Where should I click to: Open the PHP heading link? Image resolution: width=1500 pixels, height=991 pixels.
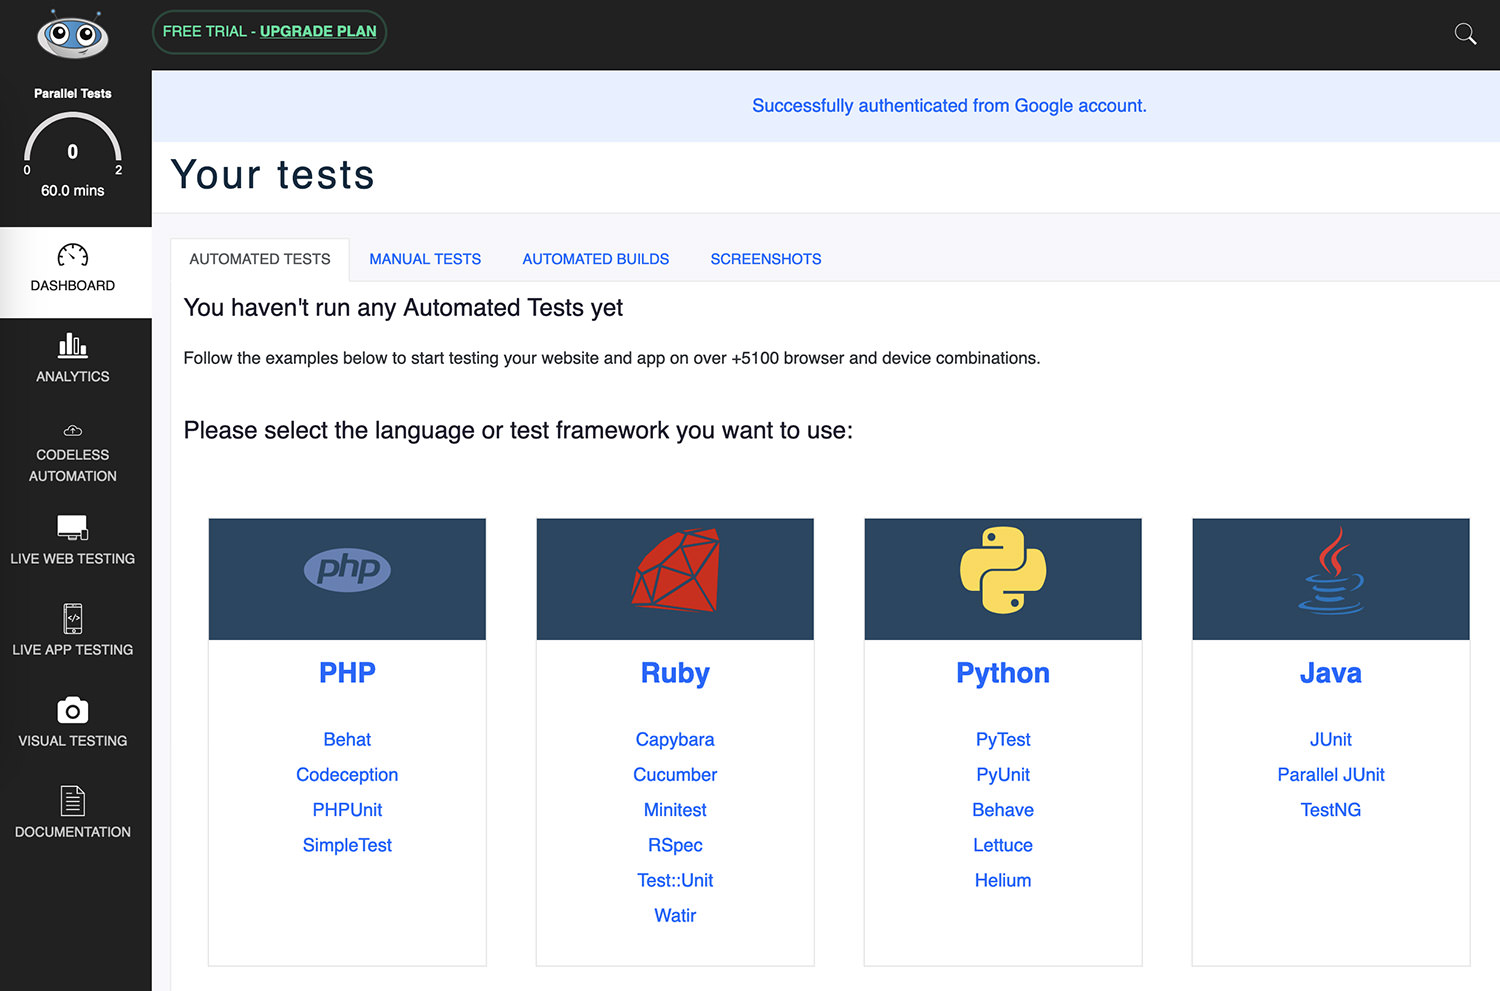347,673
